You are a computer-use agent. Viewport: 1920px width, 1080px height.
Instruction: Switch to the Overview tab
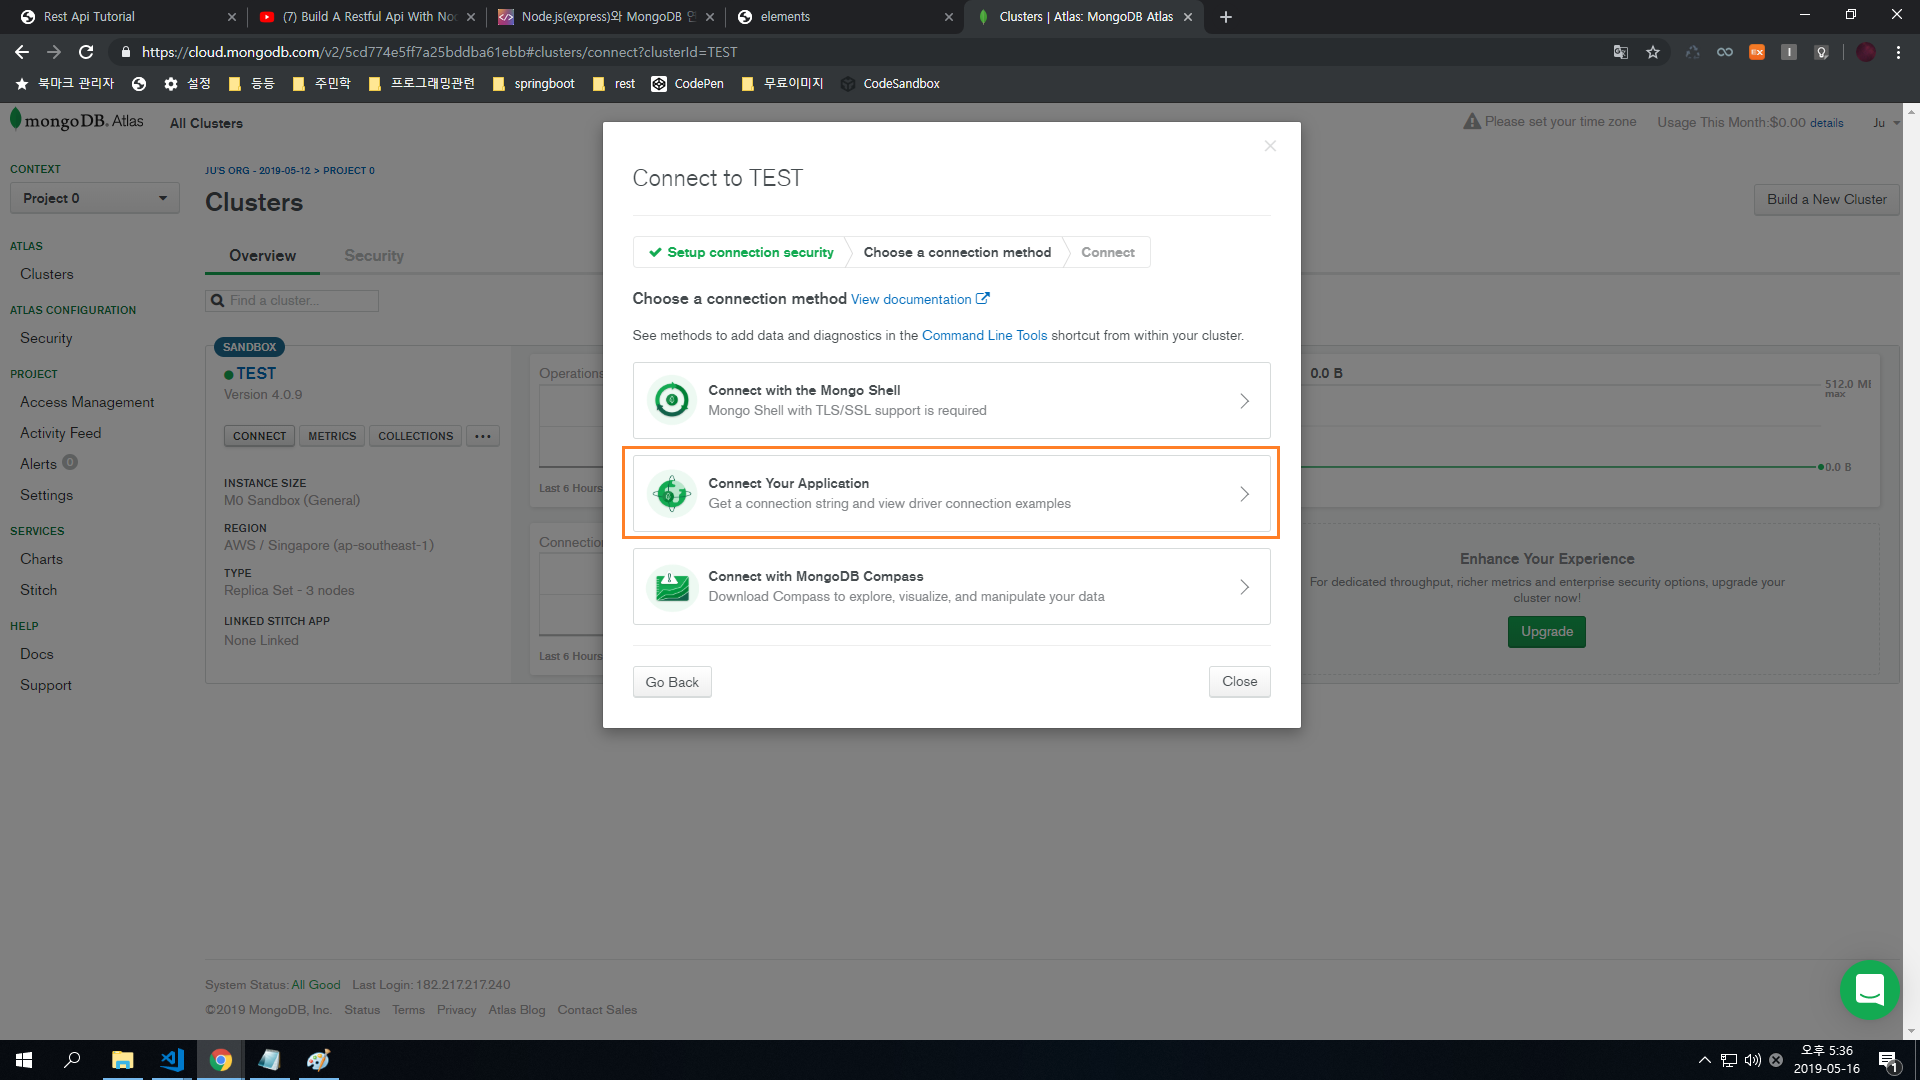(x=262, y=256)
